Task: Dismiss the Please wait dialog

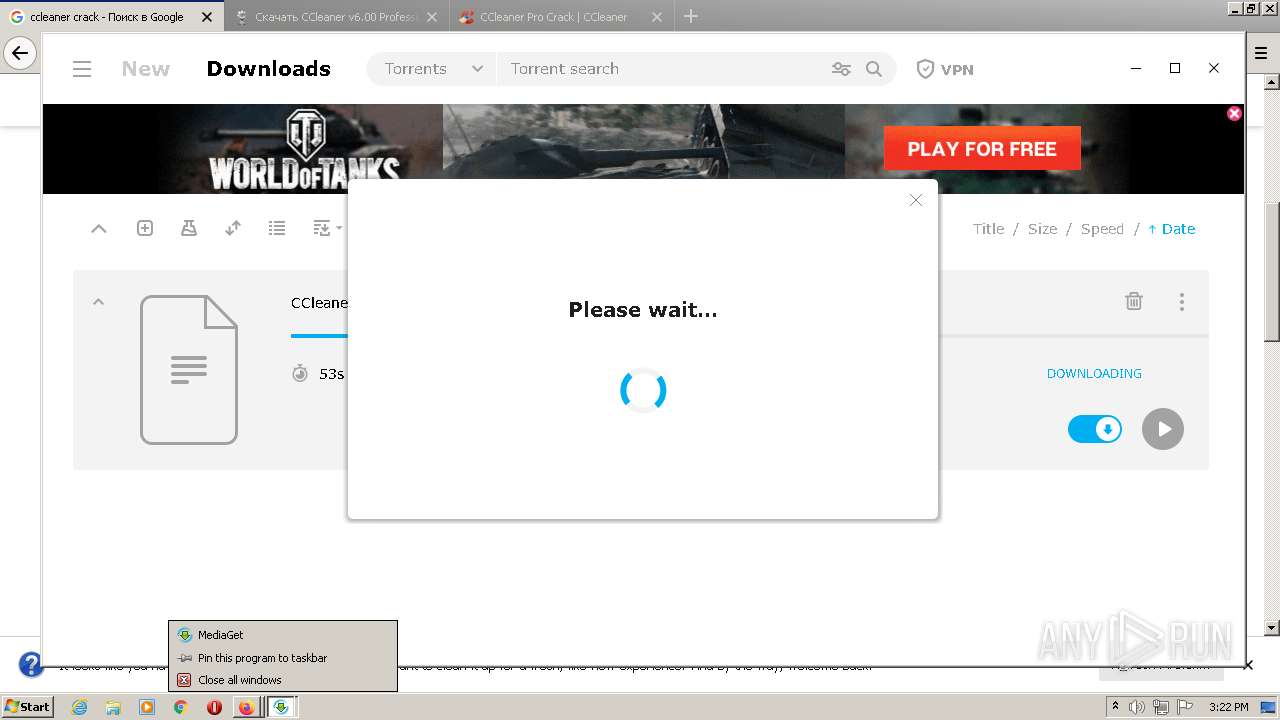Action: point(915,200)
